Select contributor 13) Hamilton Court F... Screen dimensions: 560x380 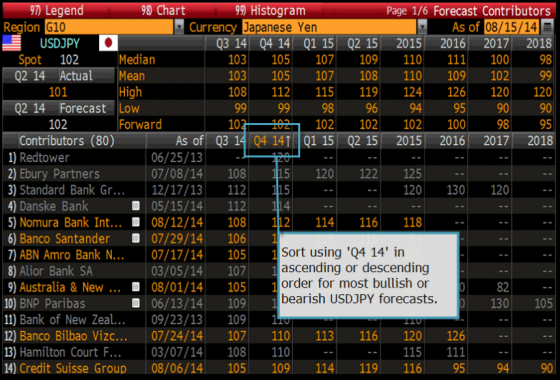click(x=70, y=352)
